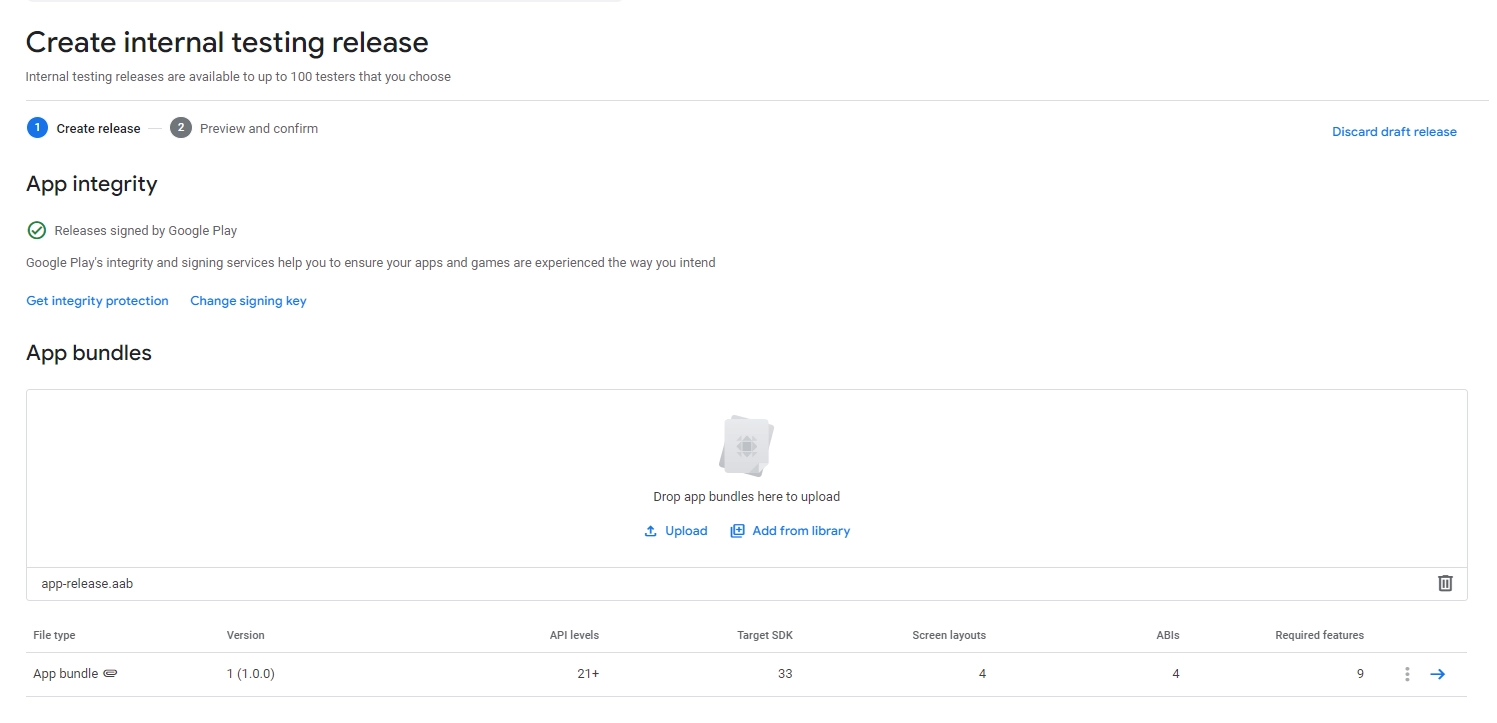Click the grey step 2 circle badge
1497x723 pixels.
click(x=181, y=128)
